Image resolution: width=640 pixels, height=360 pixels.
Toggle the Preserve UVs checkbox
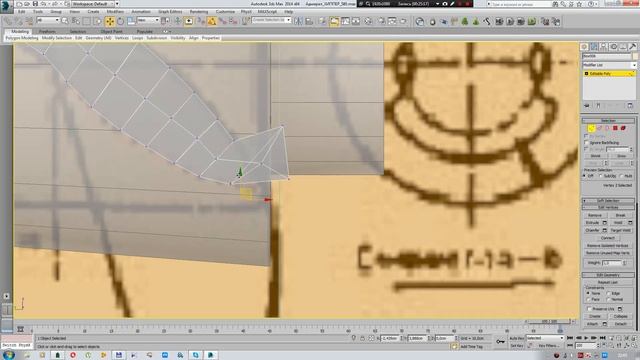click(589, 309)
